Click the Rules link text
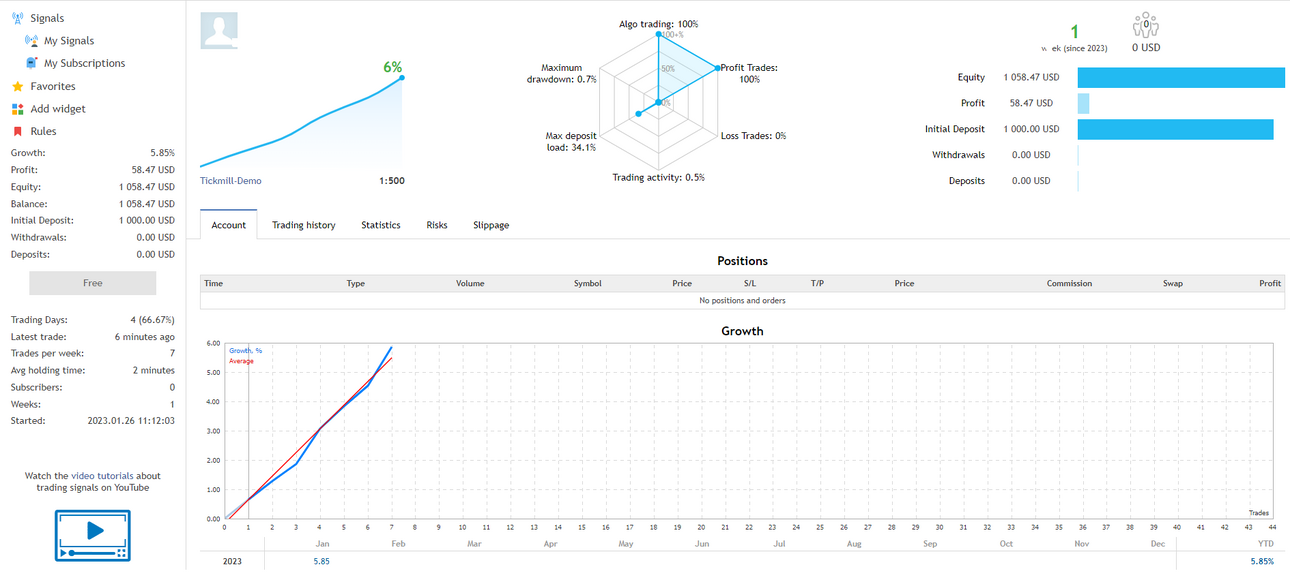The width and height of the screenshot is (1290, 582). click(x=43, y=131)
